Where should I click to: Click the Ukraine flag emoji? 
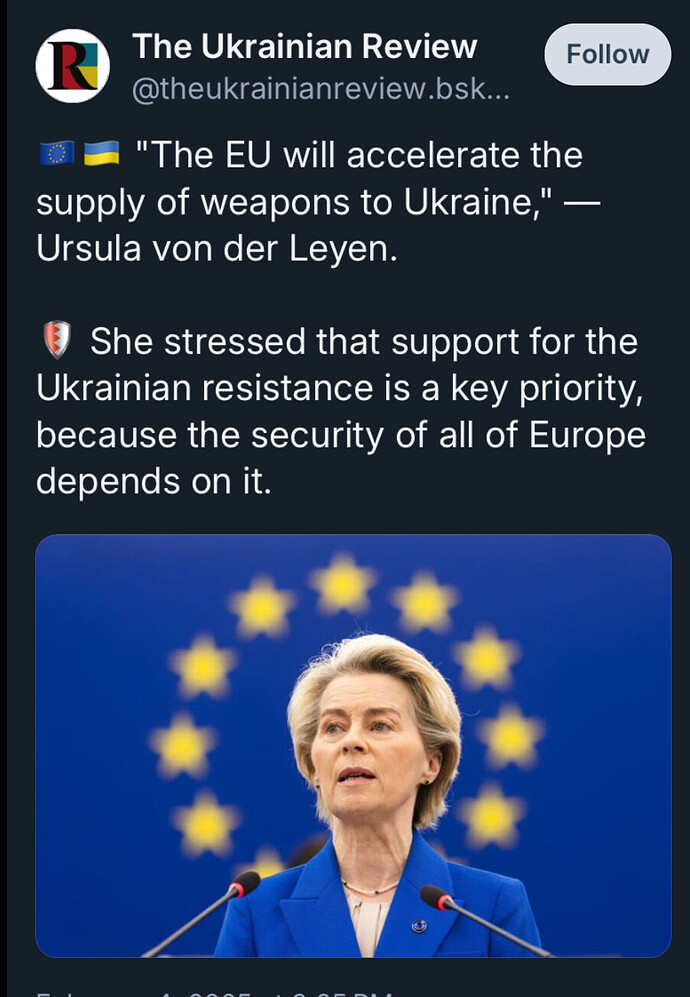click(x=101, y=154)
